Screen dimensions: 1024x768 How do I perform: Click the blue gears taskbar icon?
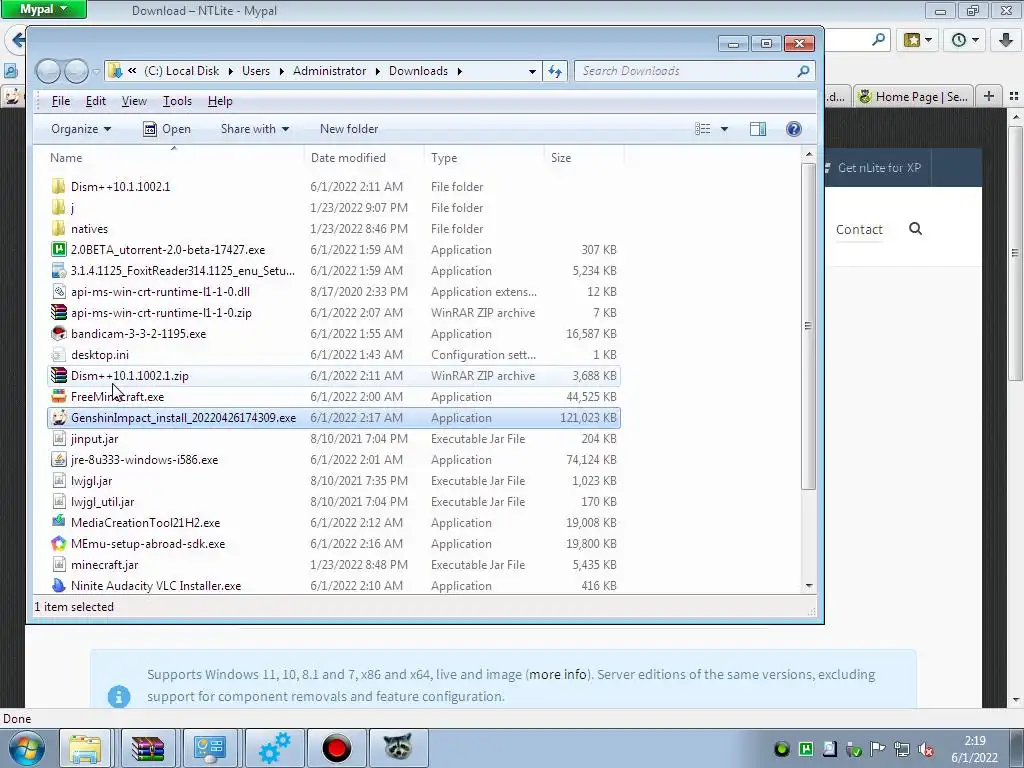(275, 748)
